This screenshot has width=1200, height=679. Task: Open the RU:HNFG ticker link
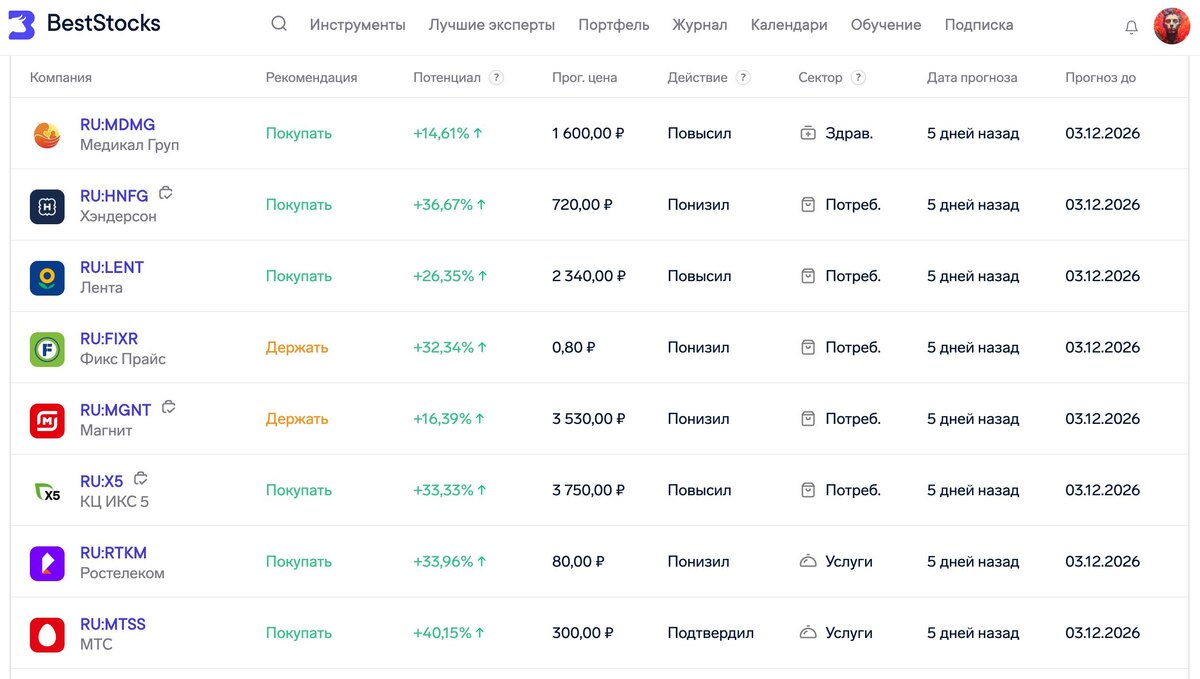(114, 196)
